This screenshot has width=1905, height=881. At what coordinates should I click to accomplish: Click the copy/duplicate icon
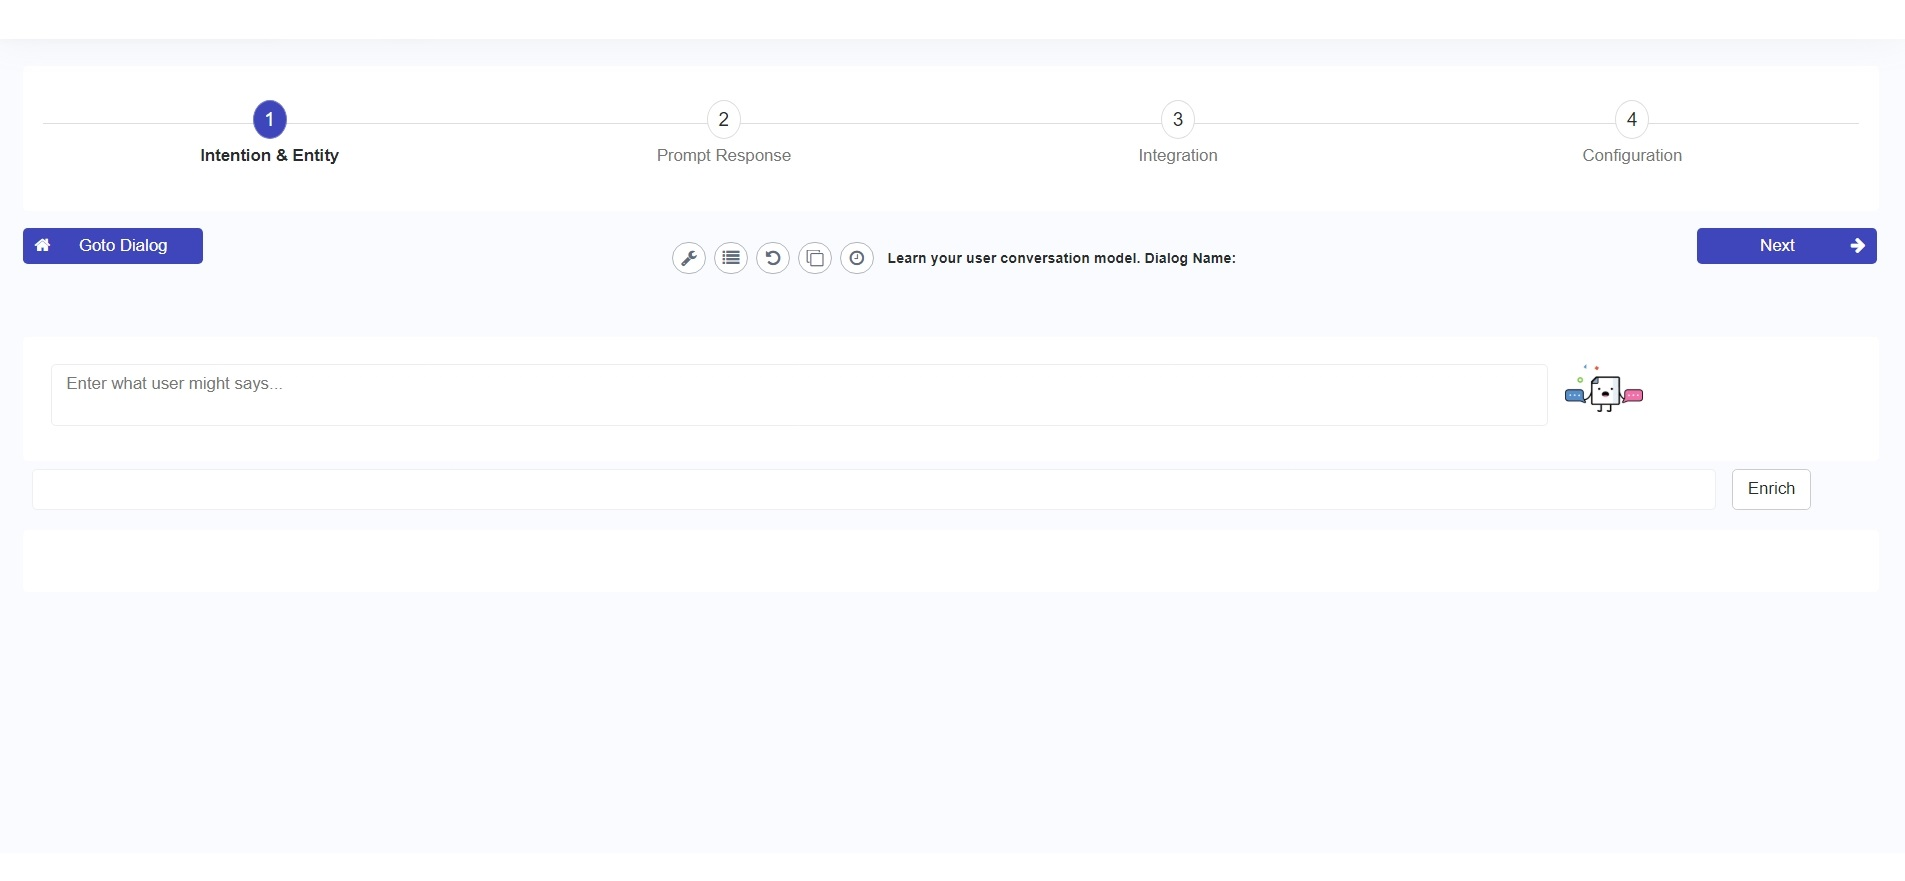[815, 258]
